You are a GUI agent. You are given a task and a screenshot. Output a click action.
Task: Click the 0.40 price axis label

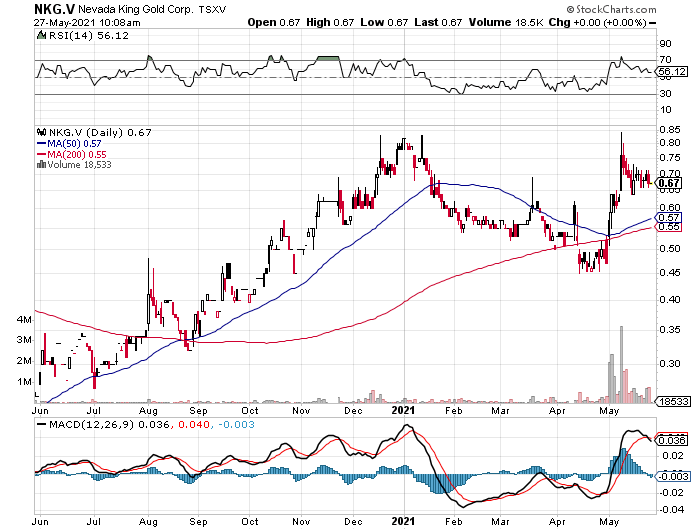[x=670, y=299]
